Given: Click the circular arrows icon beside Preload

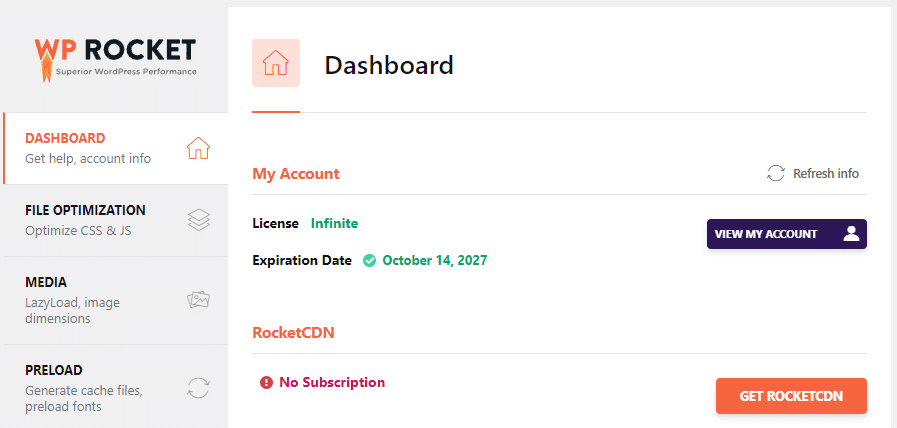Looking at the screenshot, I should coord(198,387).
